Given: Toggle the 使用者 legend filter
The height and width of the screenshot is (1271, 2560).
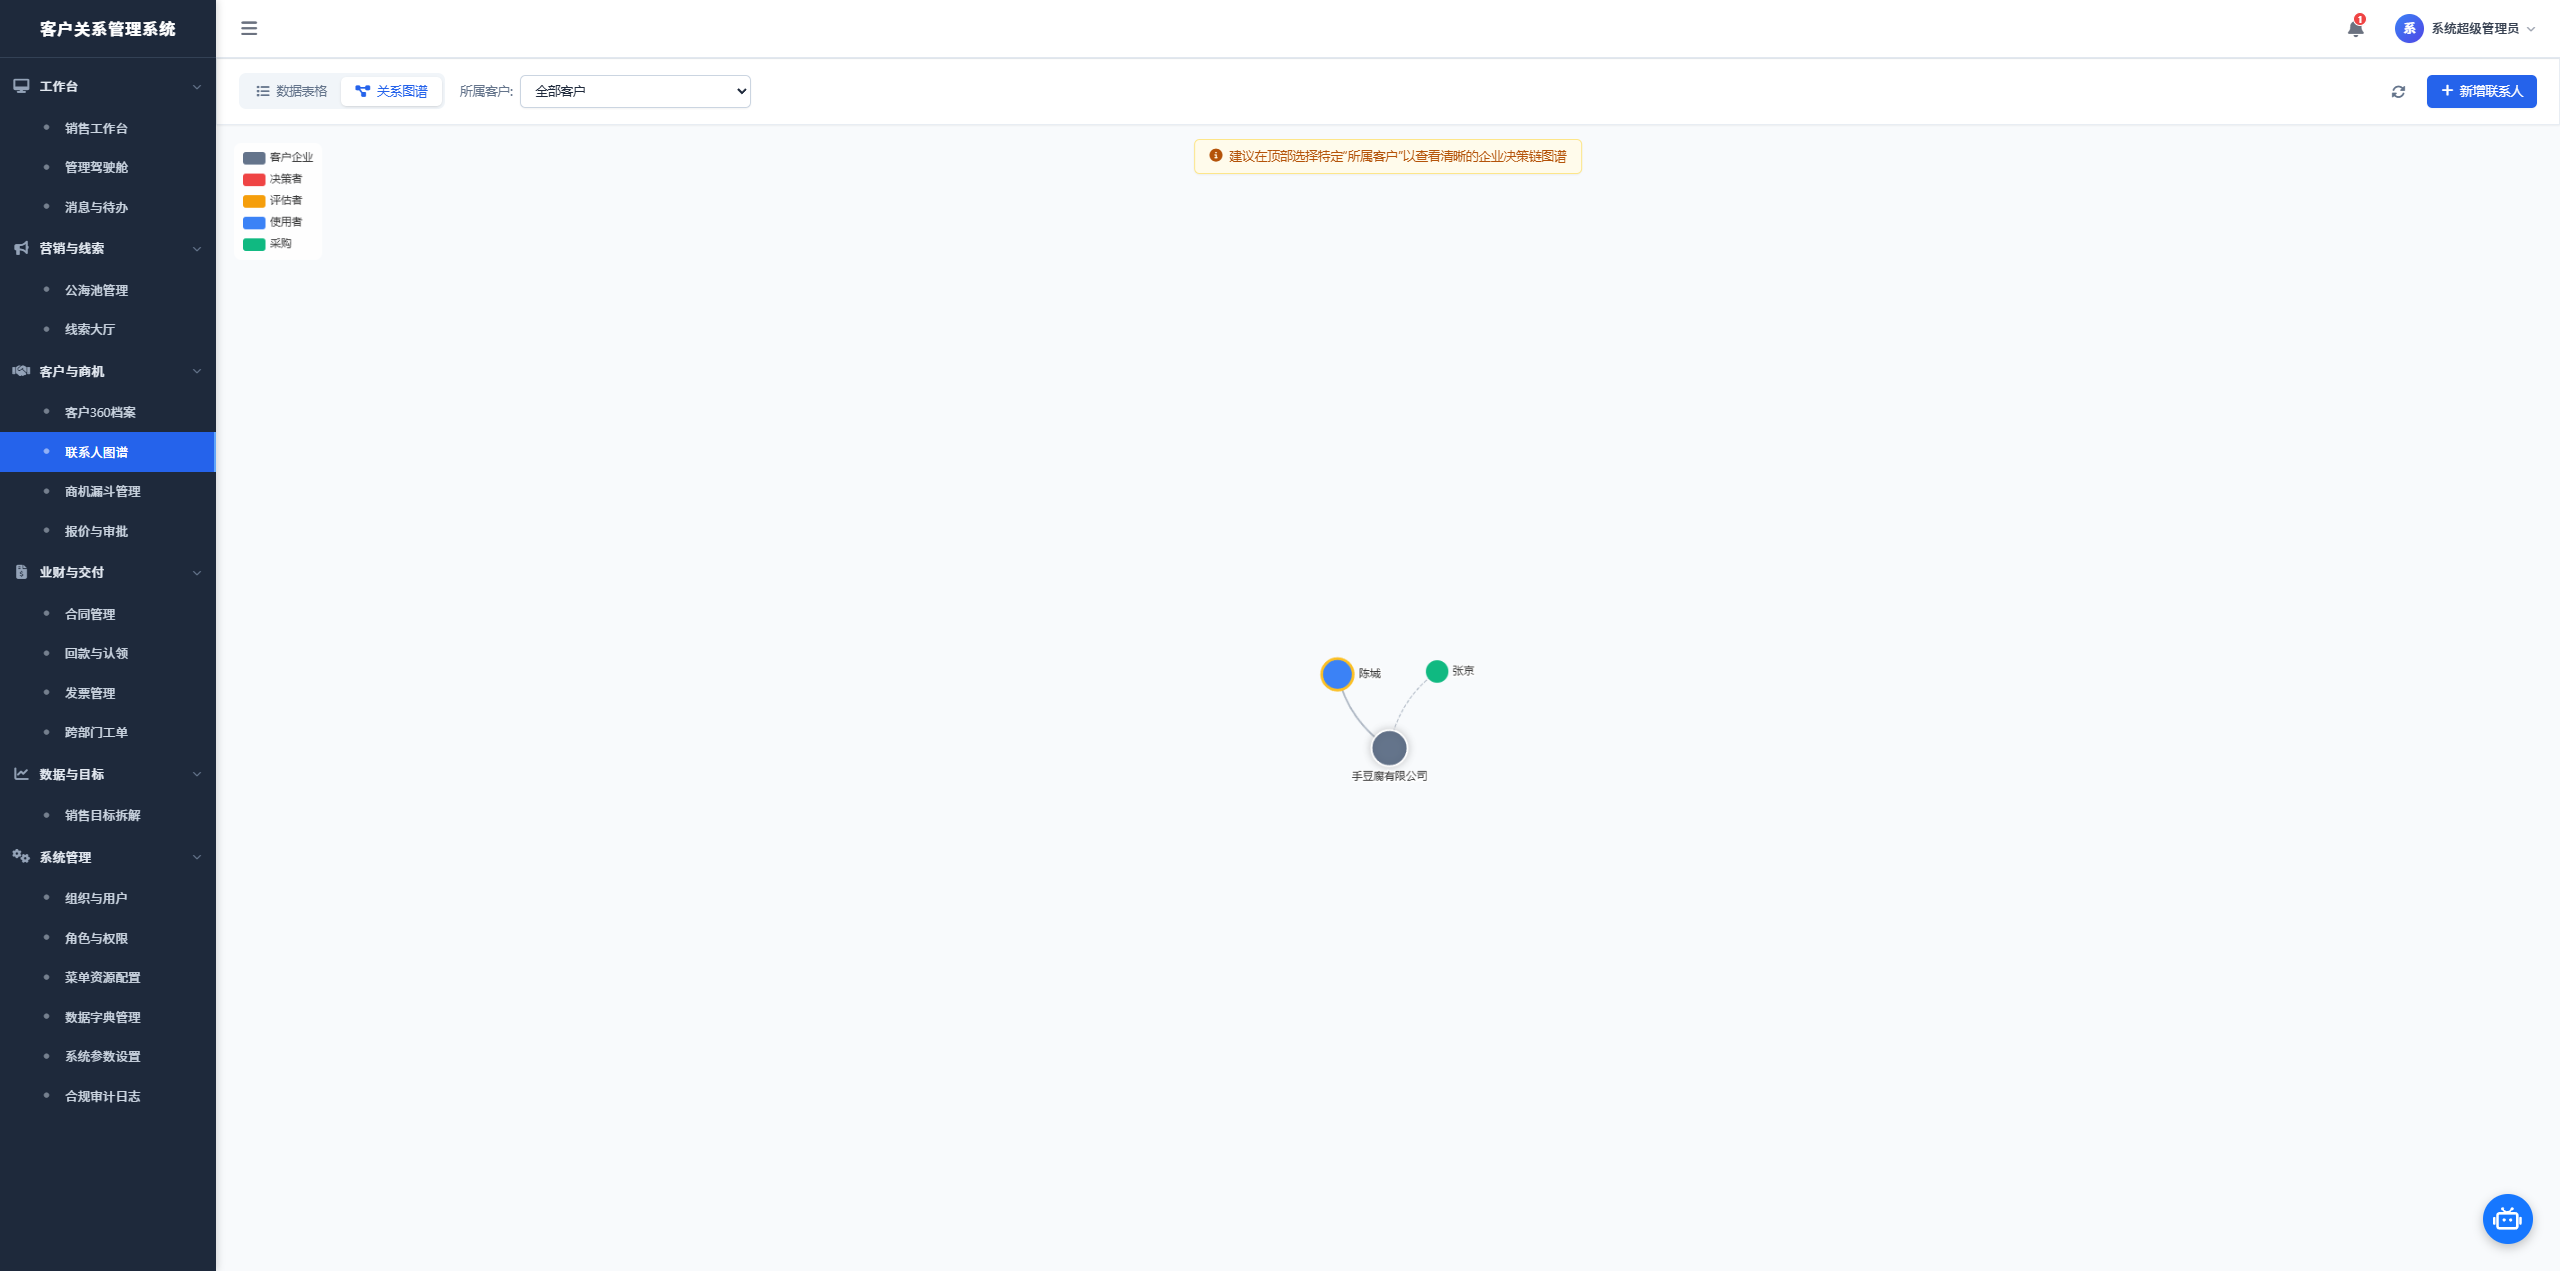Looking at the screenshot, I should click(273, 222).
